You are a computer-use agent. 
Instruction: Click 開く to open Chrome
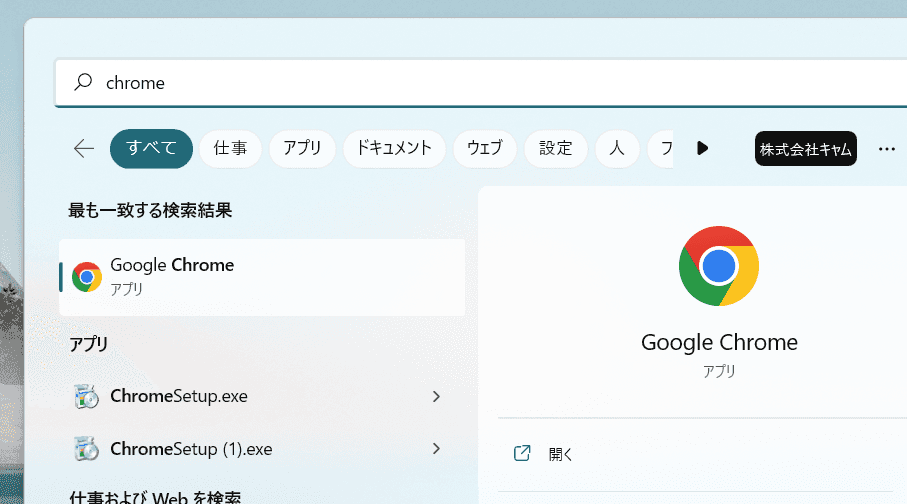[x=561, y=454]
